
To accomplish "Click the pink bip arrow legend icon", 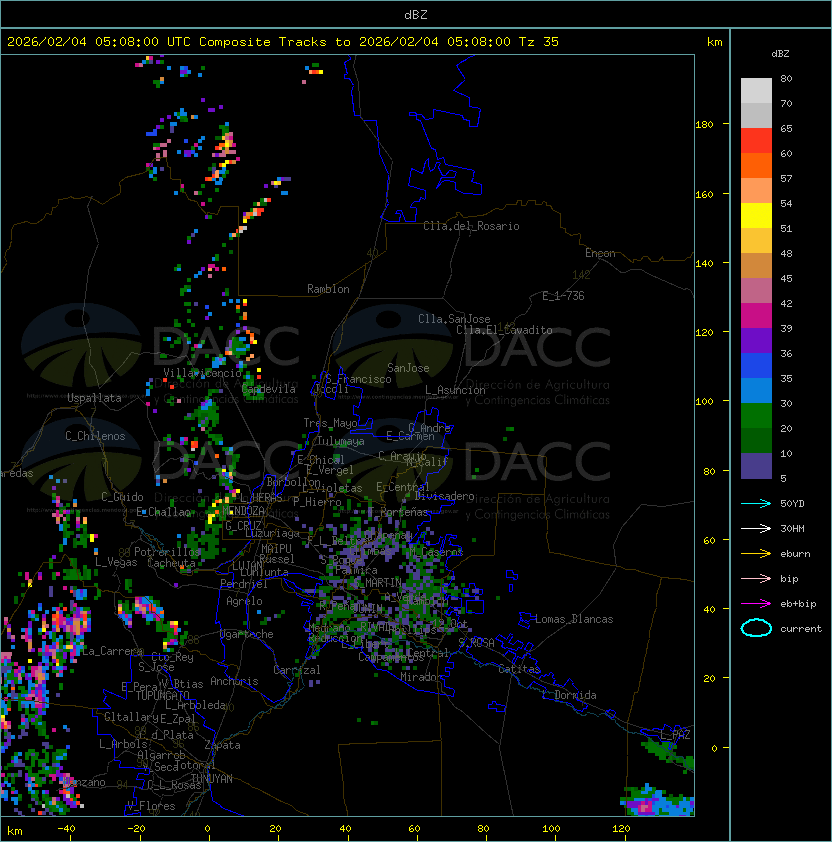I will pyautogui.click(x=756, y=578).
